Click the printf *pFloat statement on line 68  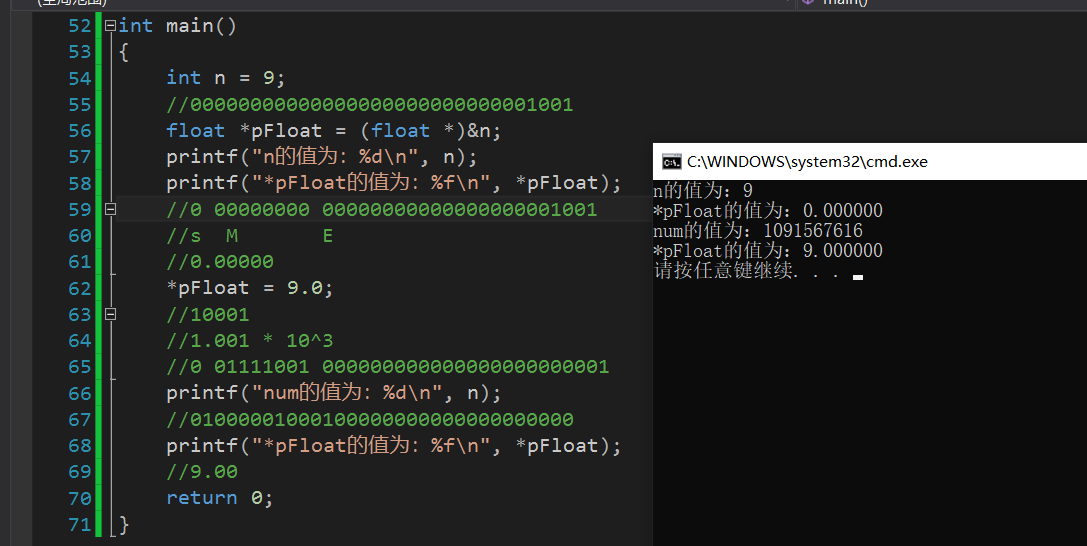(394, 445)
